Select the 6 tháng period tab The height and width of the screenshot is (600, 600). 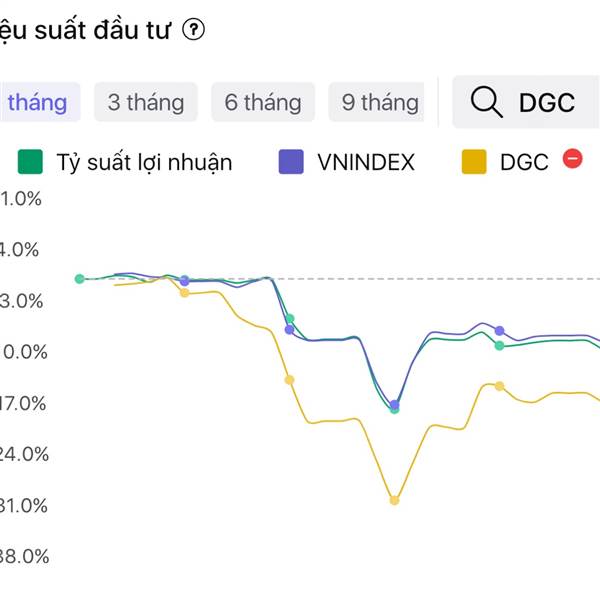point(263,102)
